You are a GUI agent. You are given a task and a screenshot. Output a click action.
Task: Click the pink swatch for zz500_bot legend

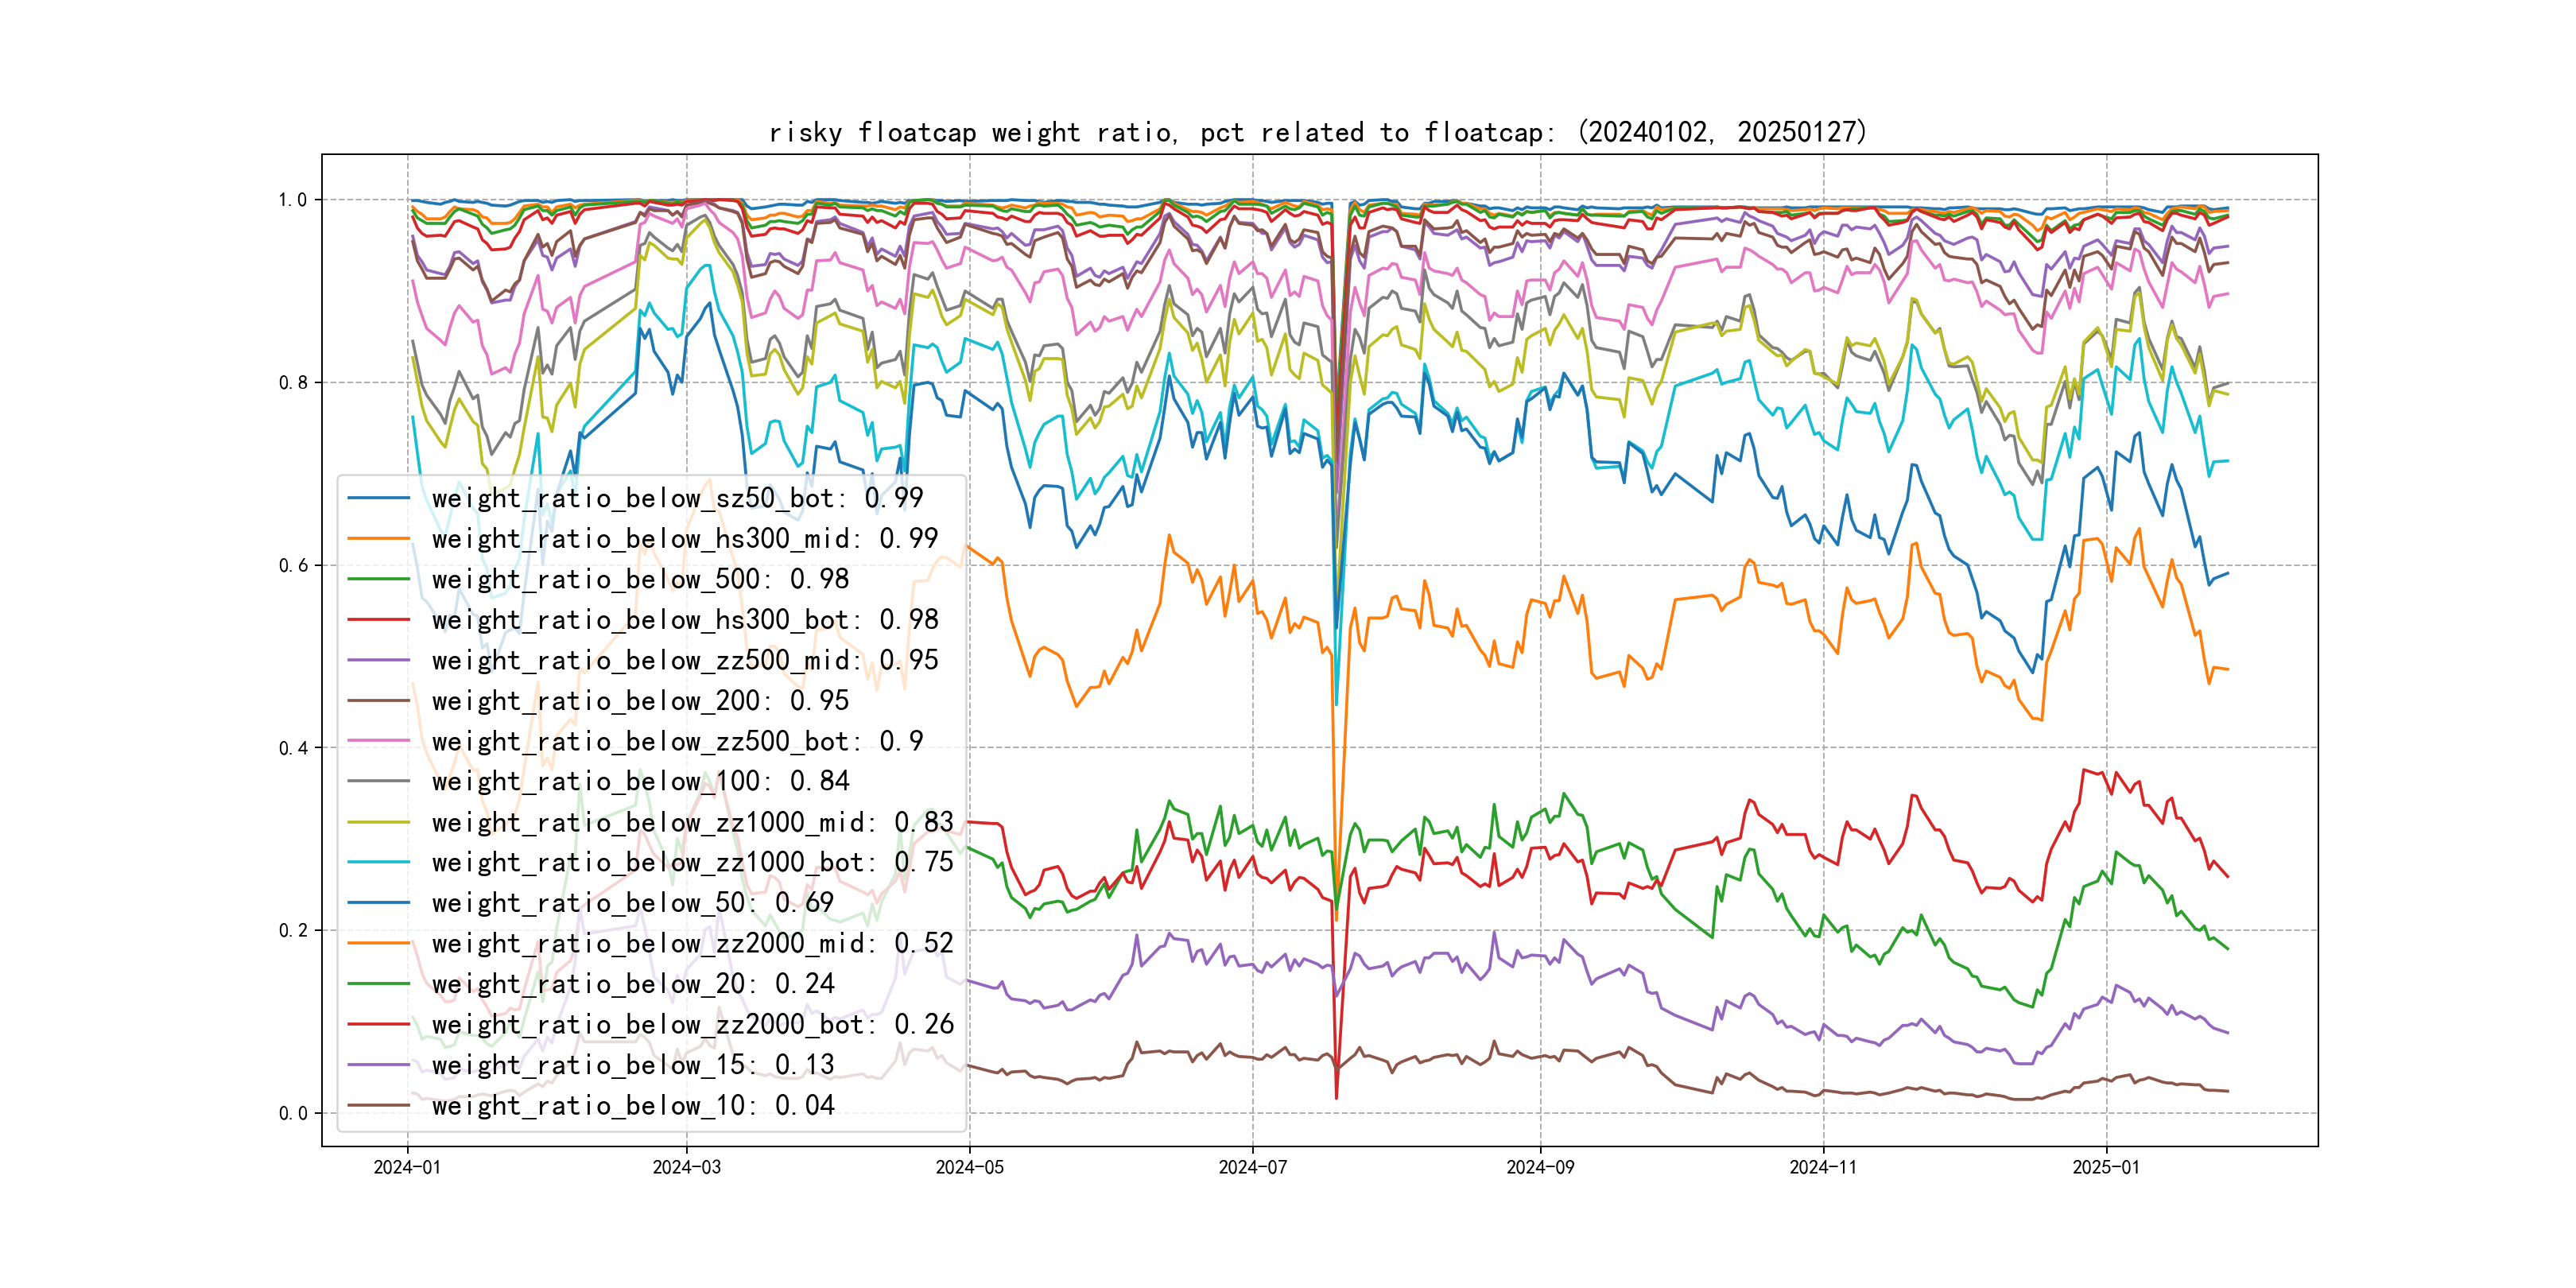tap(379, 741)
